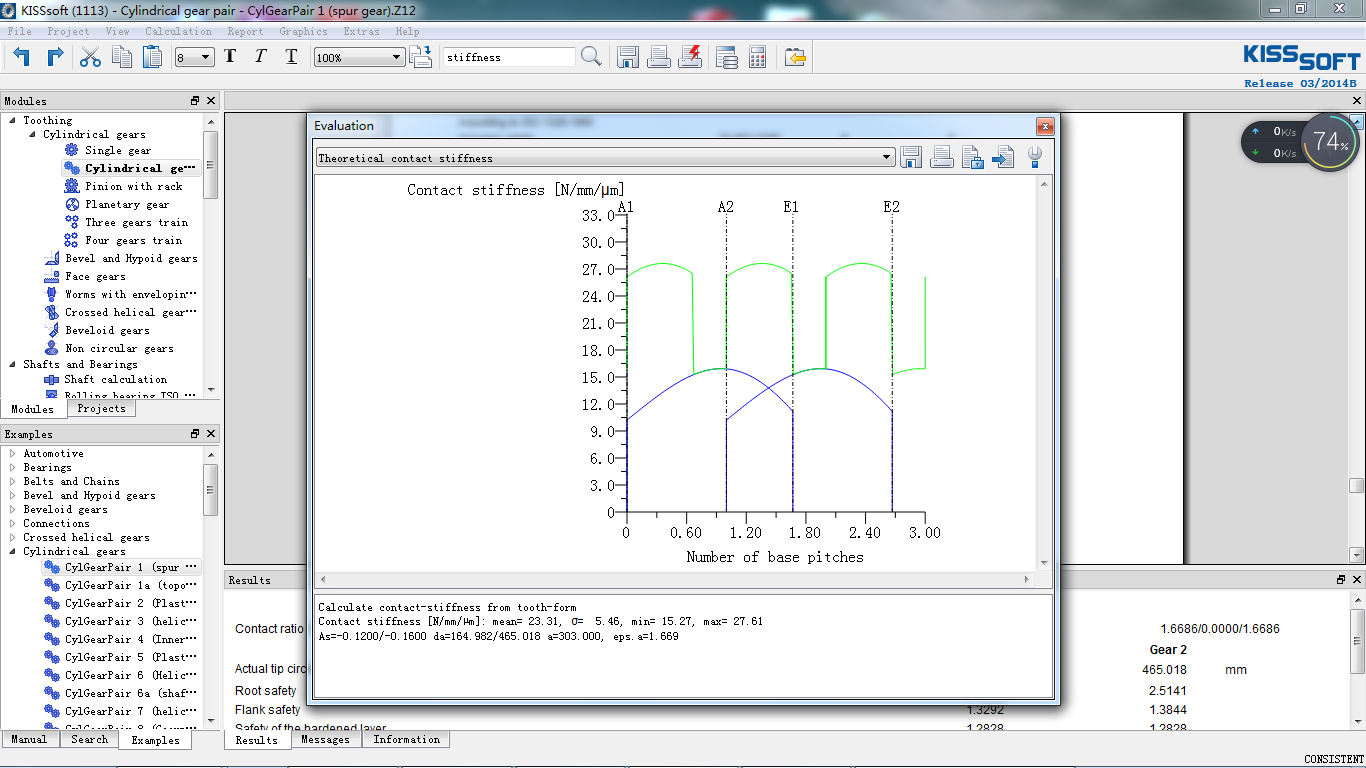
Task: Click the main toolbar Print icon
Action: point(658,57)
